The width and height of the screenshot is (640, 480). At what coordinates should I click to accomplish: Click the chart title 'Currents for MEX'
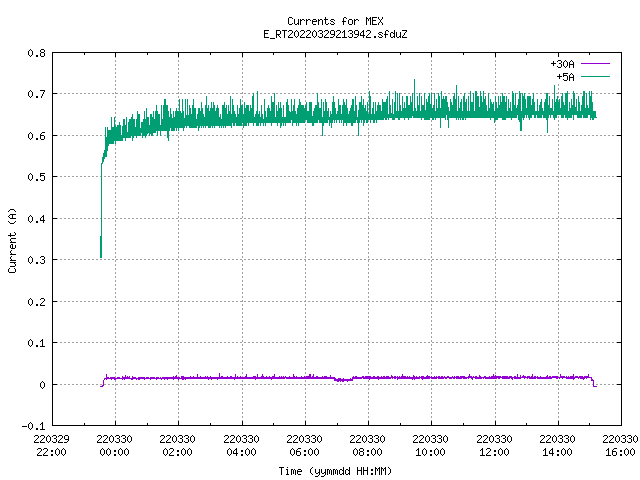[335, 21]
